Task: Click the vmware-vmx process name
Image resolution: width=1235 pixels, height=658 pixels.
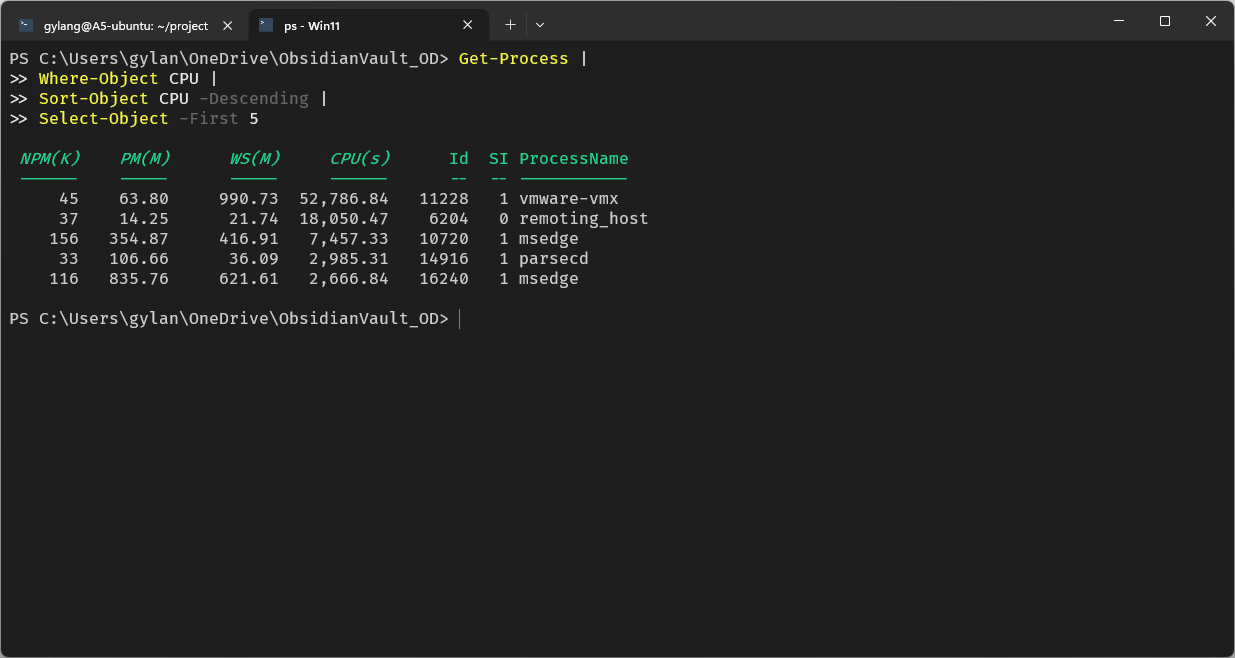Action: coord(568,198)
